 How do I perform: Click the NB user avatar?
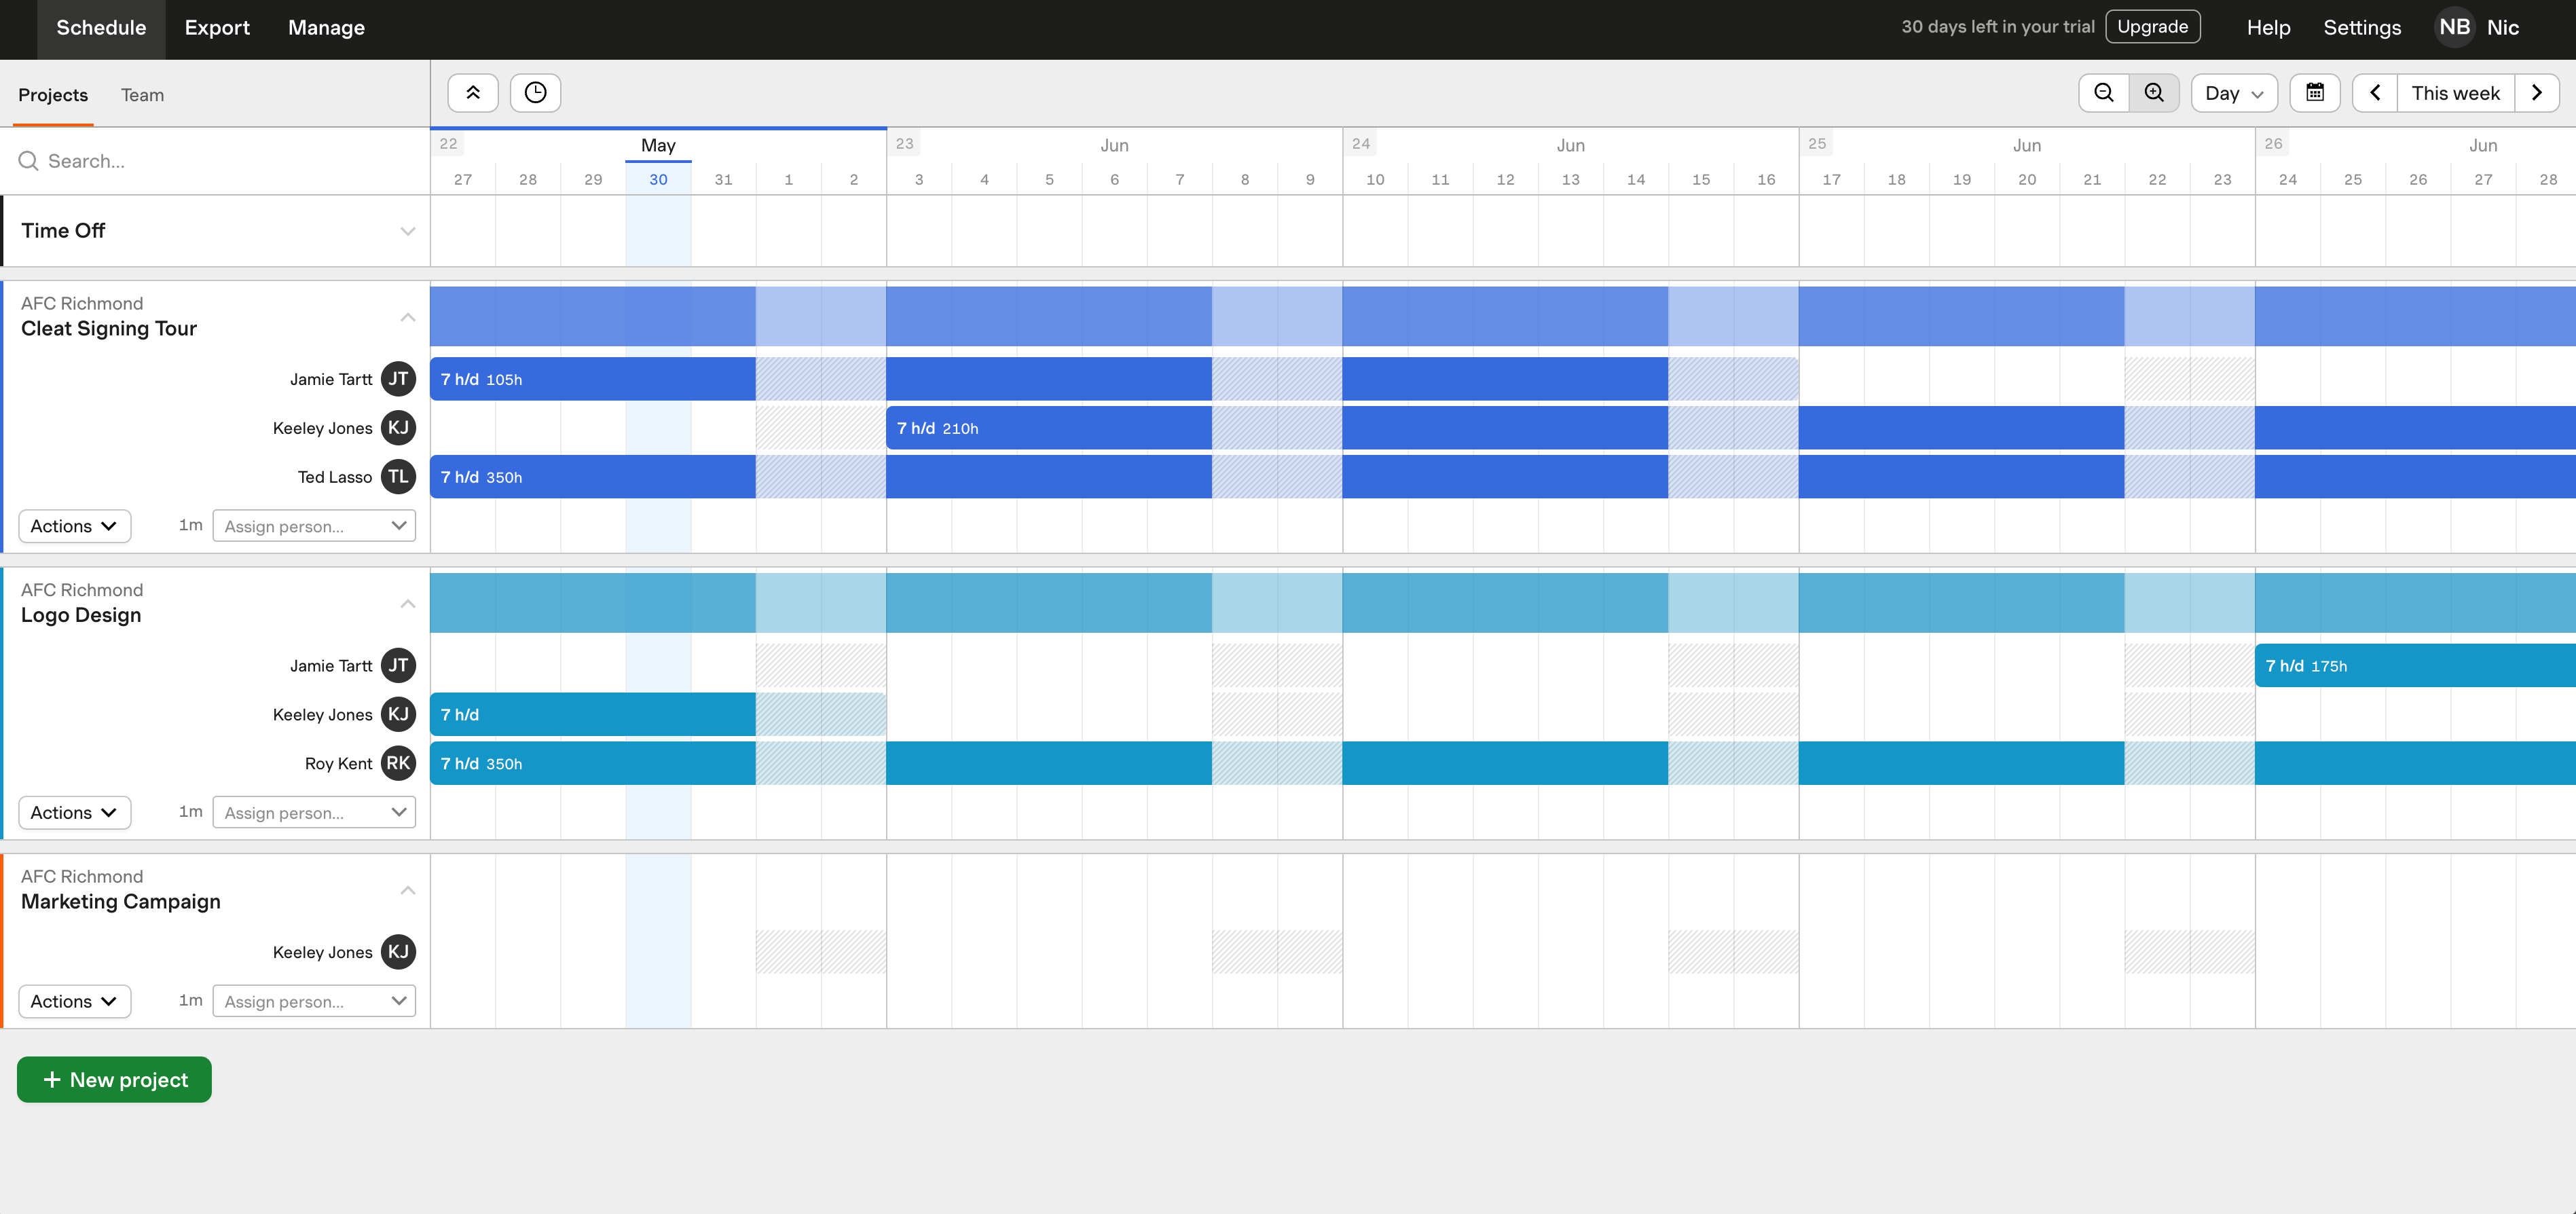pos(2454,27)
